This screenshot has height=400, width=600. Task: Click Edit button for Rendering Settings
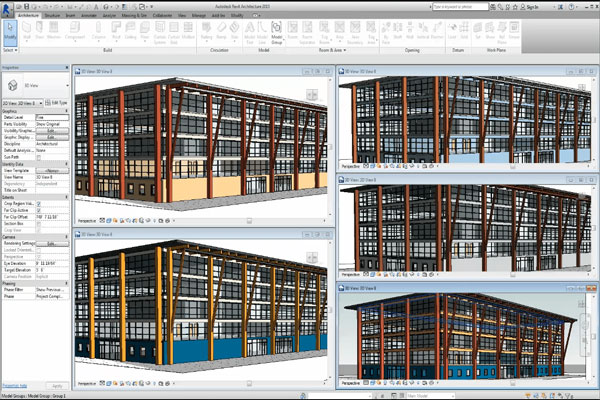click(x=52, y=243)
